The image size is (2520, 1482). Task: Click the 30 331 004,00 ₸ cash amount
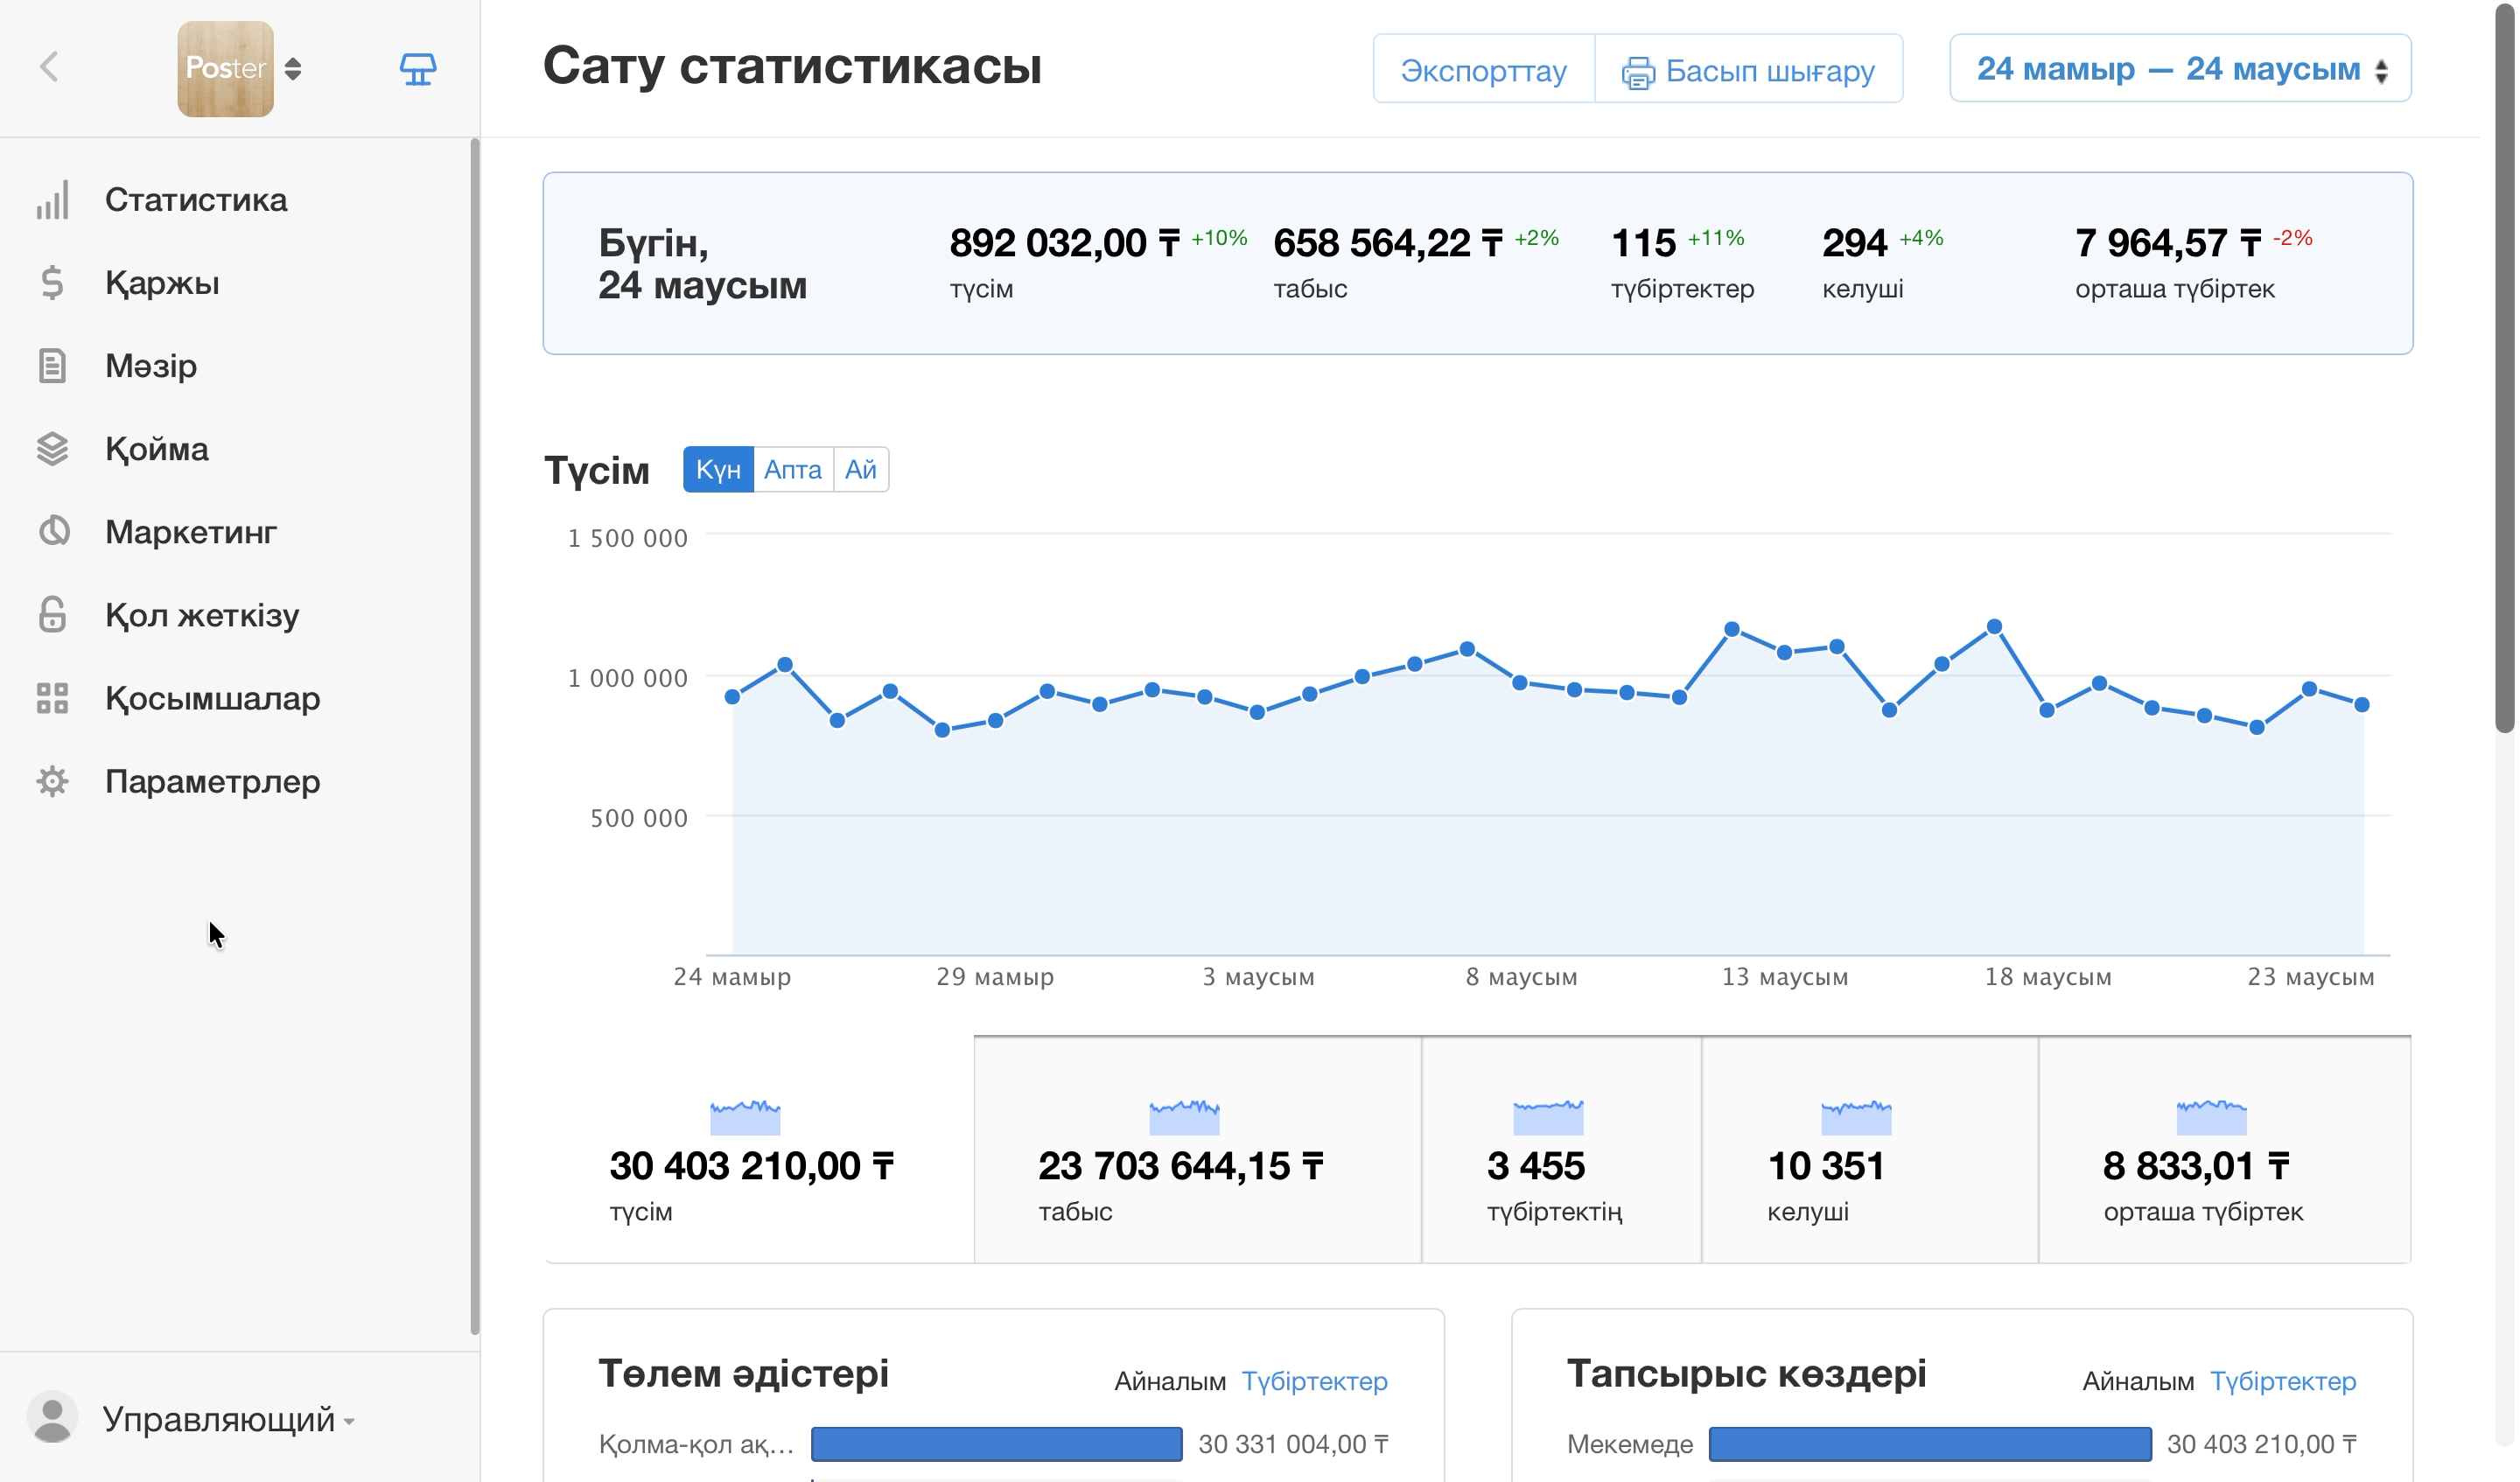(x=1294, y=1445)
